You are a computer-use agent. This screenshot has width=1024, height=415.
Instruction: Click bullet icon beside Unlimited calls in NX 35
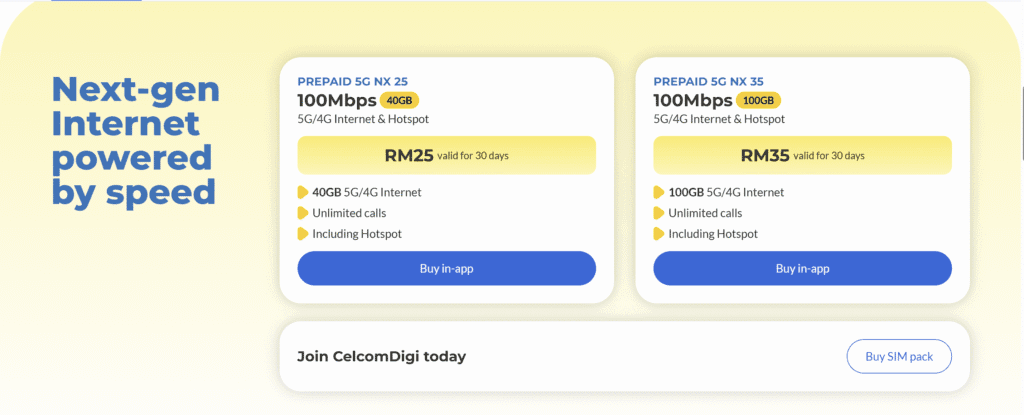[659, 213]
